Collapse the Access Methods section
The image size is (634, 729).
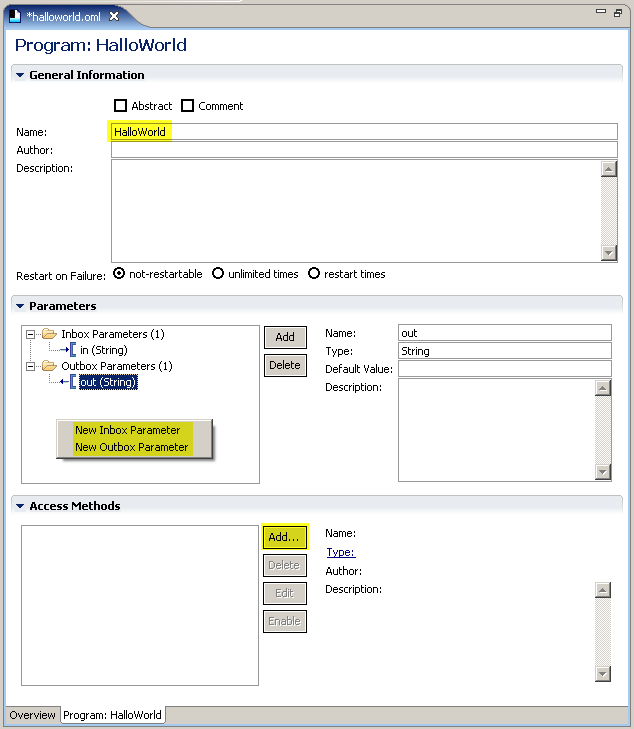point(20,506)
